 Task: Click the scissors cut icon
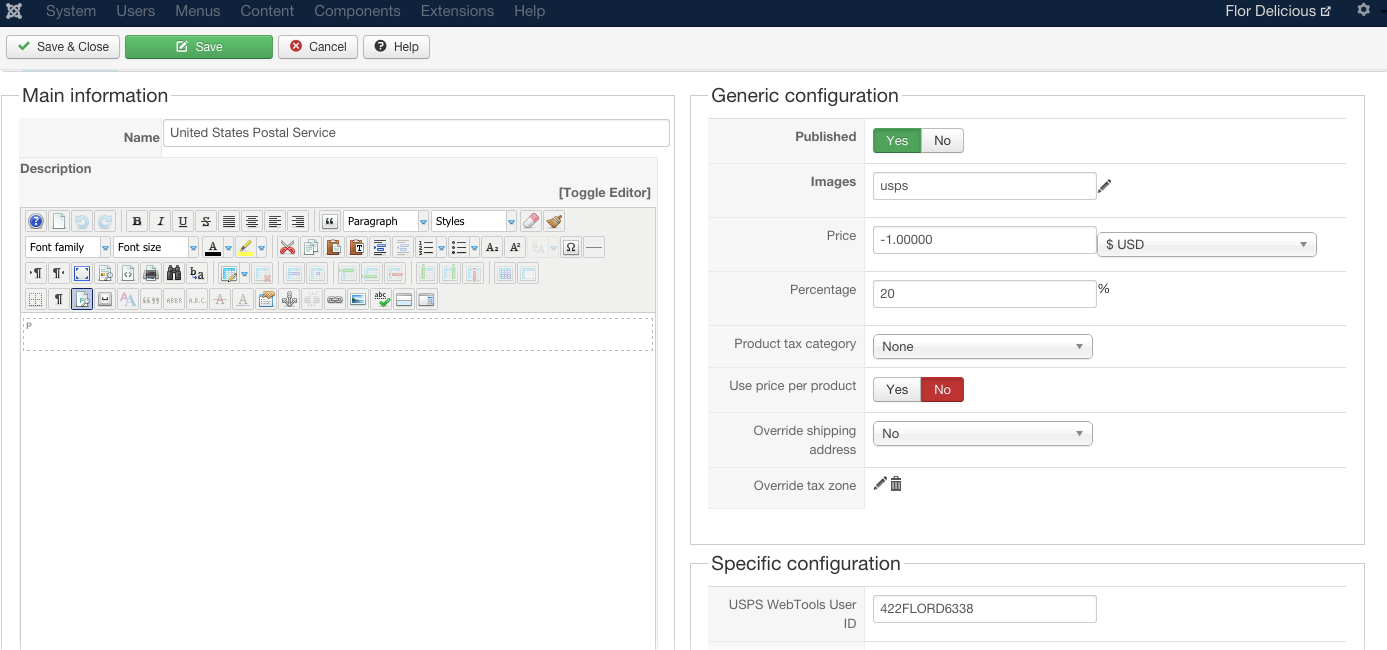pyautogui.click(x=287, y=247)
